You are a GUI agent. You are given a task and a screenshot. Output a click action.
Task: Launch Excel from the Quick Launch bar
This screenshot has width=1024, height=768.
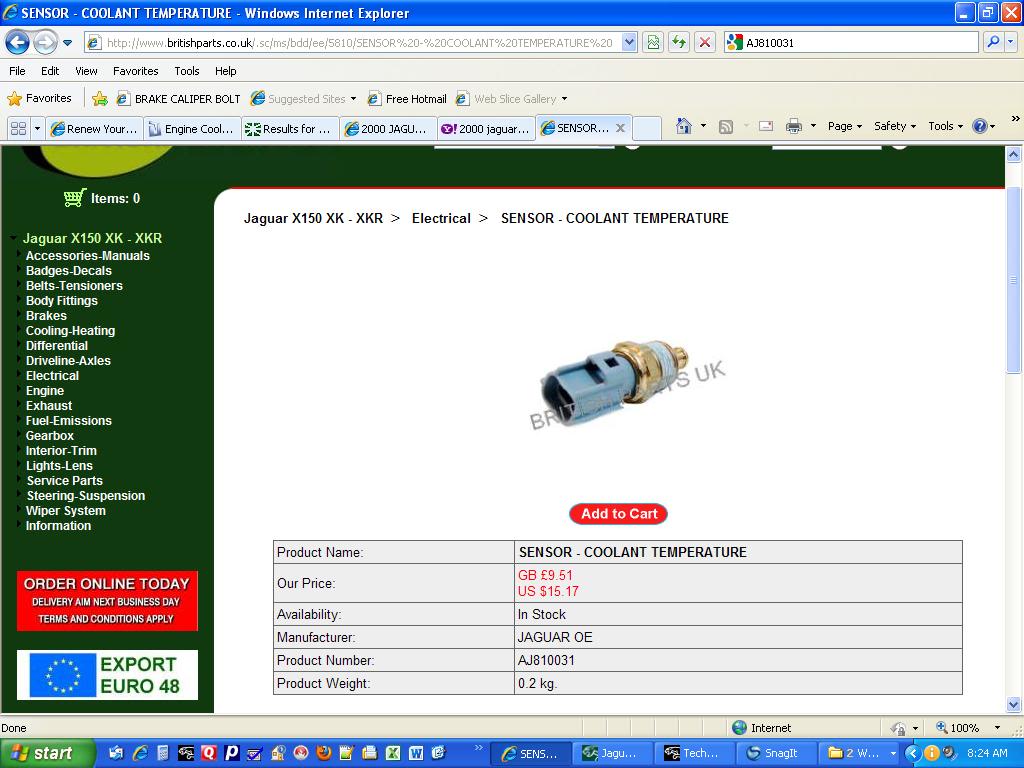coord(392,753)
